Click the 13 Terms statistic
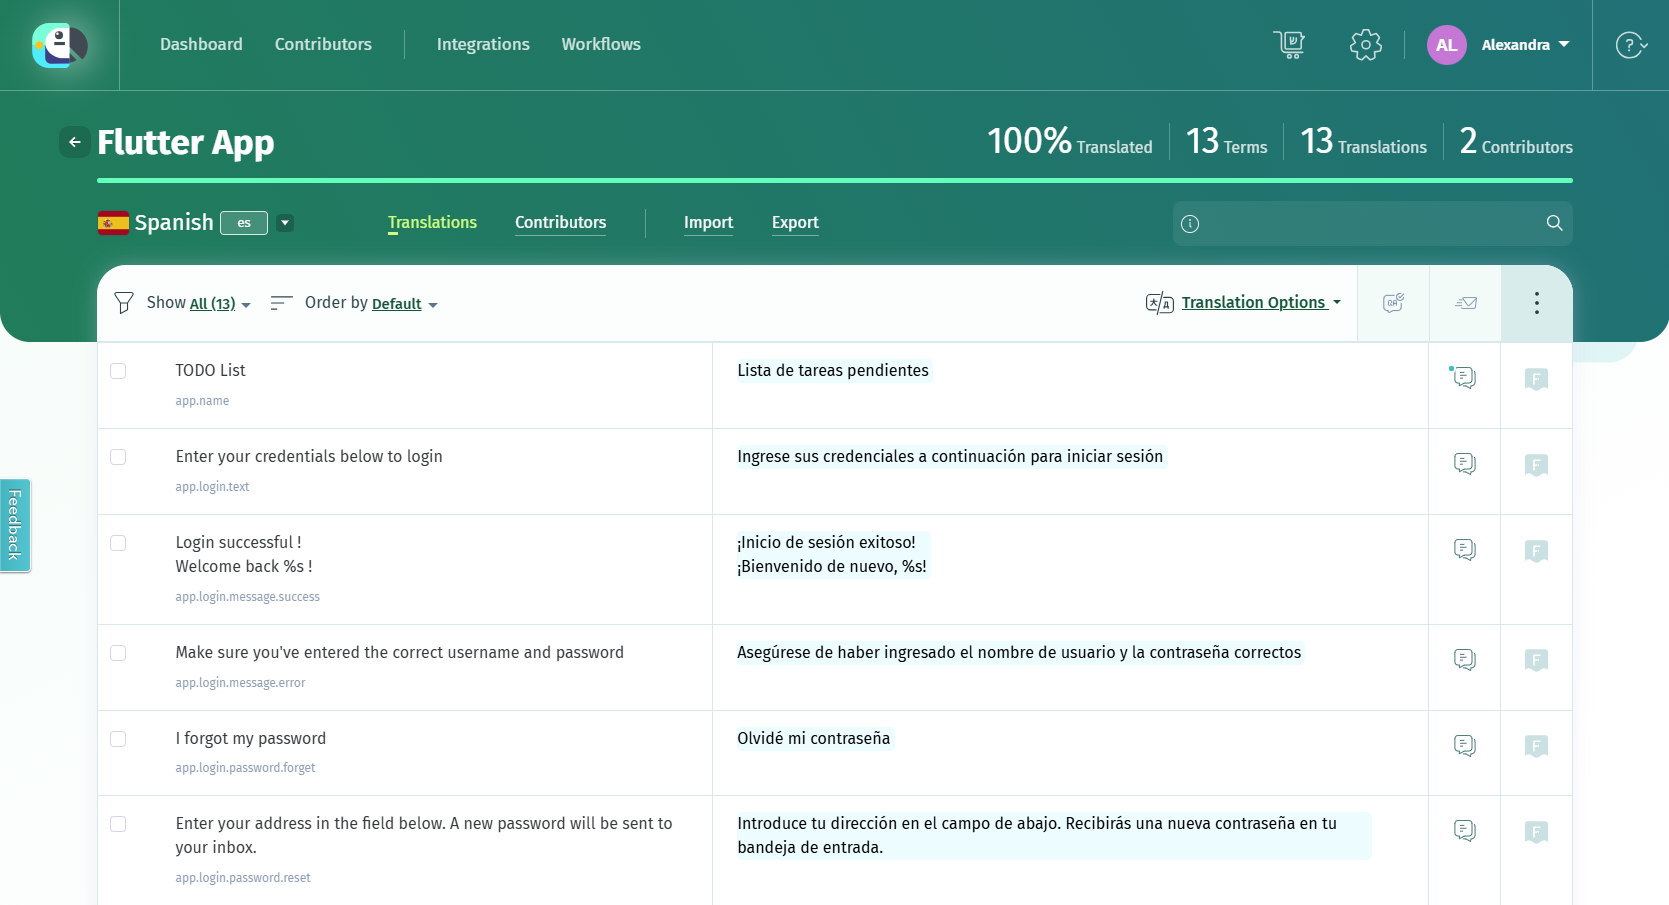The width and height of the screenshot is (1669, 905). pos(1226,141)
